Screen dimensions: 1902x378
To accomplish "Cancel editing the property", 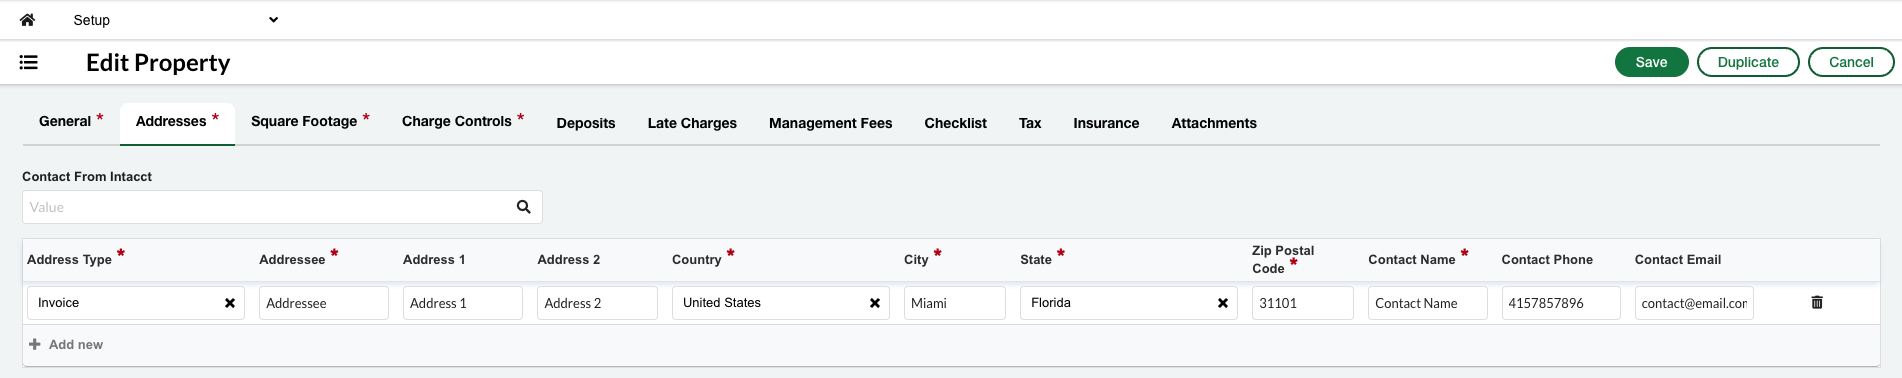I will click(1851, 62).
